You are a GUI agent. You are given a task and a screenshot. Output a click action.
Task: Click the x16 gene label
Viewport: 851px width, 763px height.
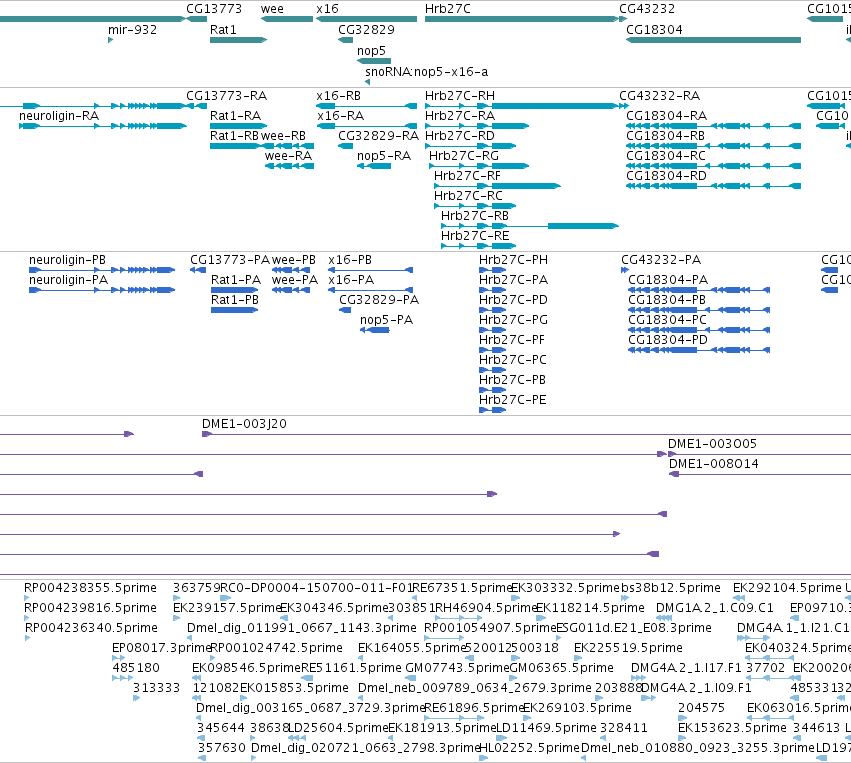[327, 9]
